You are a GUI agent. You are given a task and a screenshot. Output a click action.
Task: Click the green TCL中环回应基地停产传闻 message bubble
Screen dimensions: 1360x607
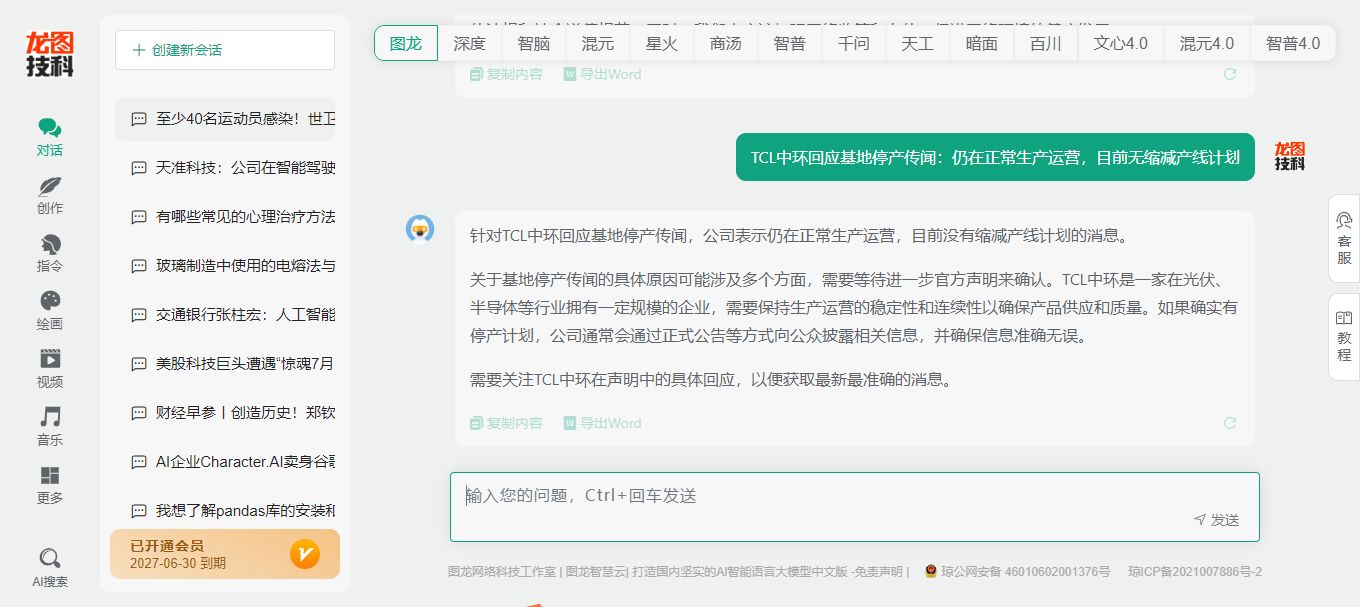point(995,157)
